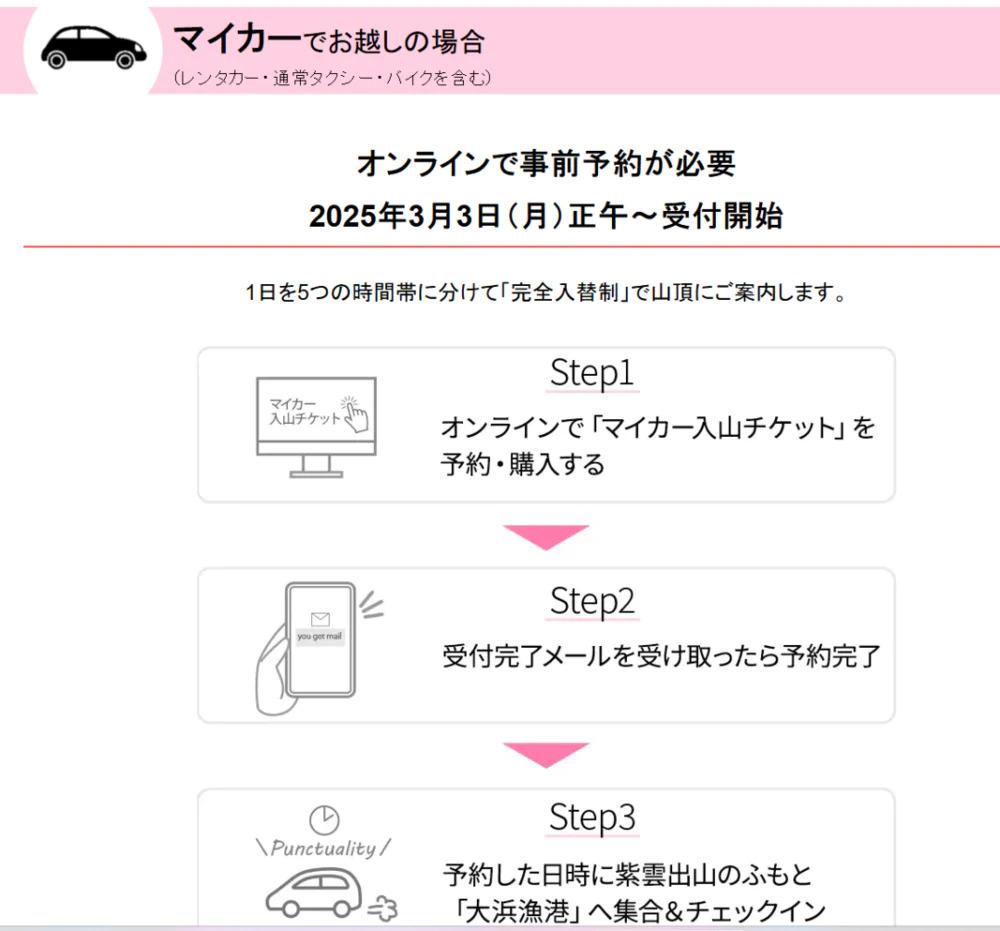Select the Step3 heading
Screen dimensions: 1000x931
tap(592, 817)
